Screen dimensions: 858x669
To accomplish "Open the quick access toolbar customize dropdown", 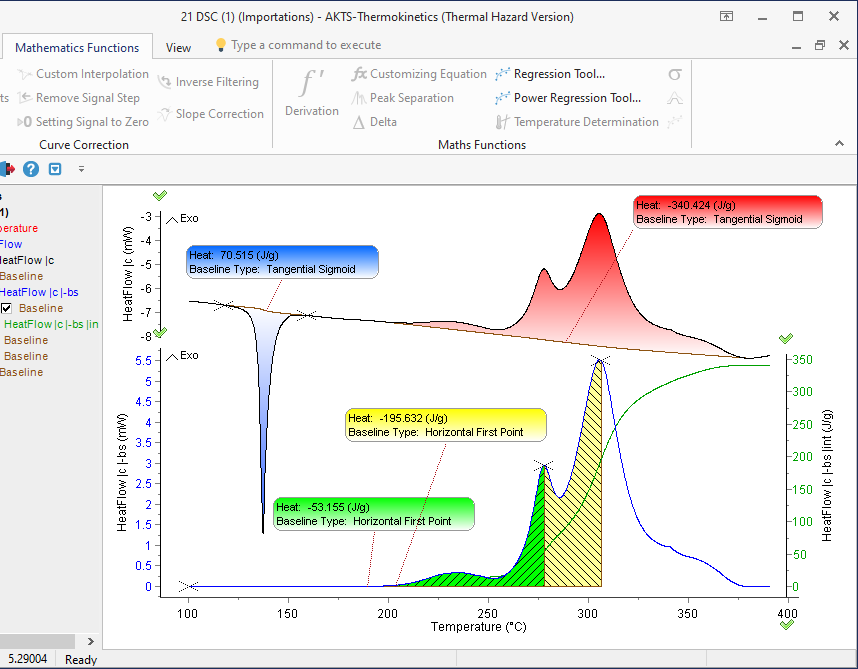I will click(x=82, y=169).
